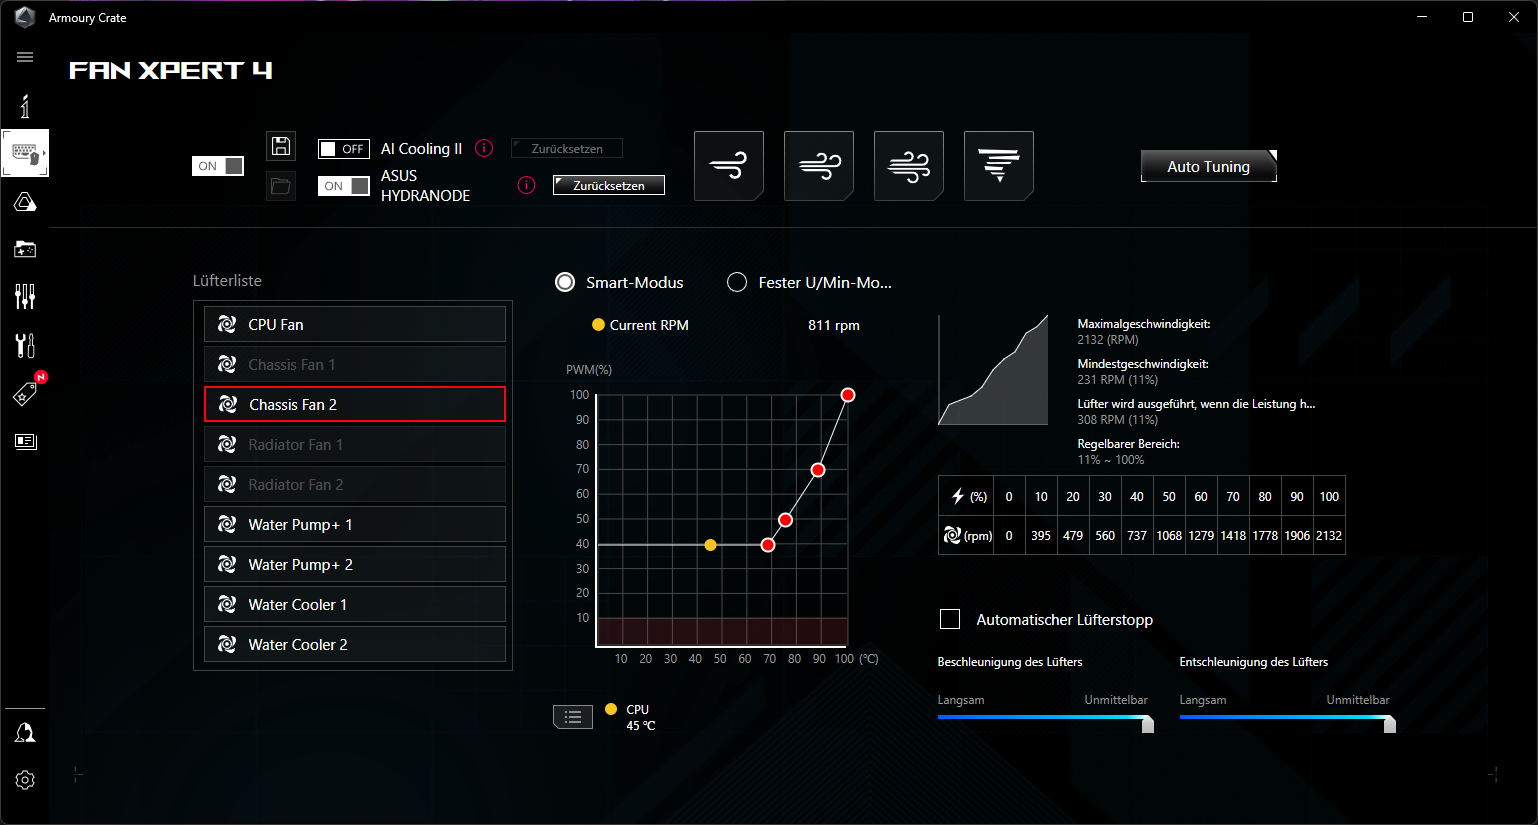
Task: Click the fan curve point at 50% PWM
Action: click(x=785, y=520)
